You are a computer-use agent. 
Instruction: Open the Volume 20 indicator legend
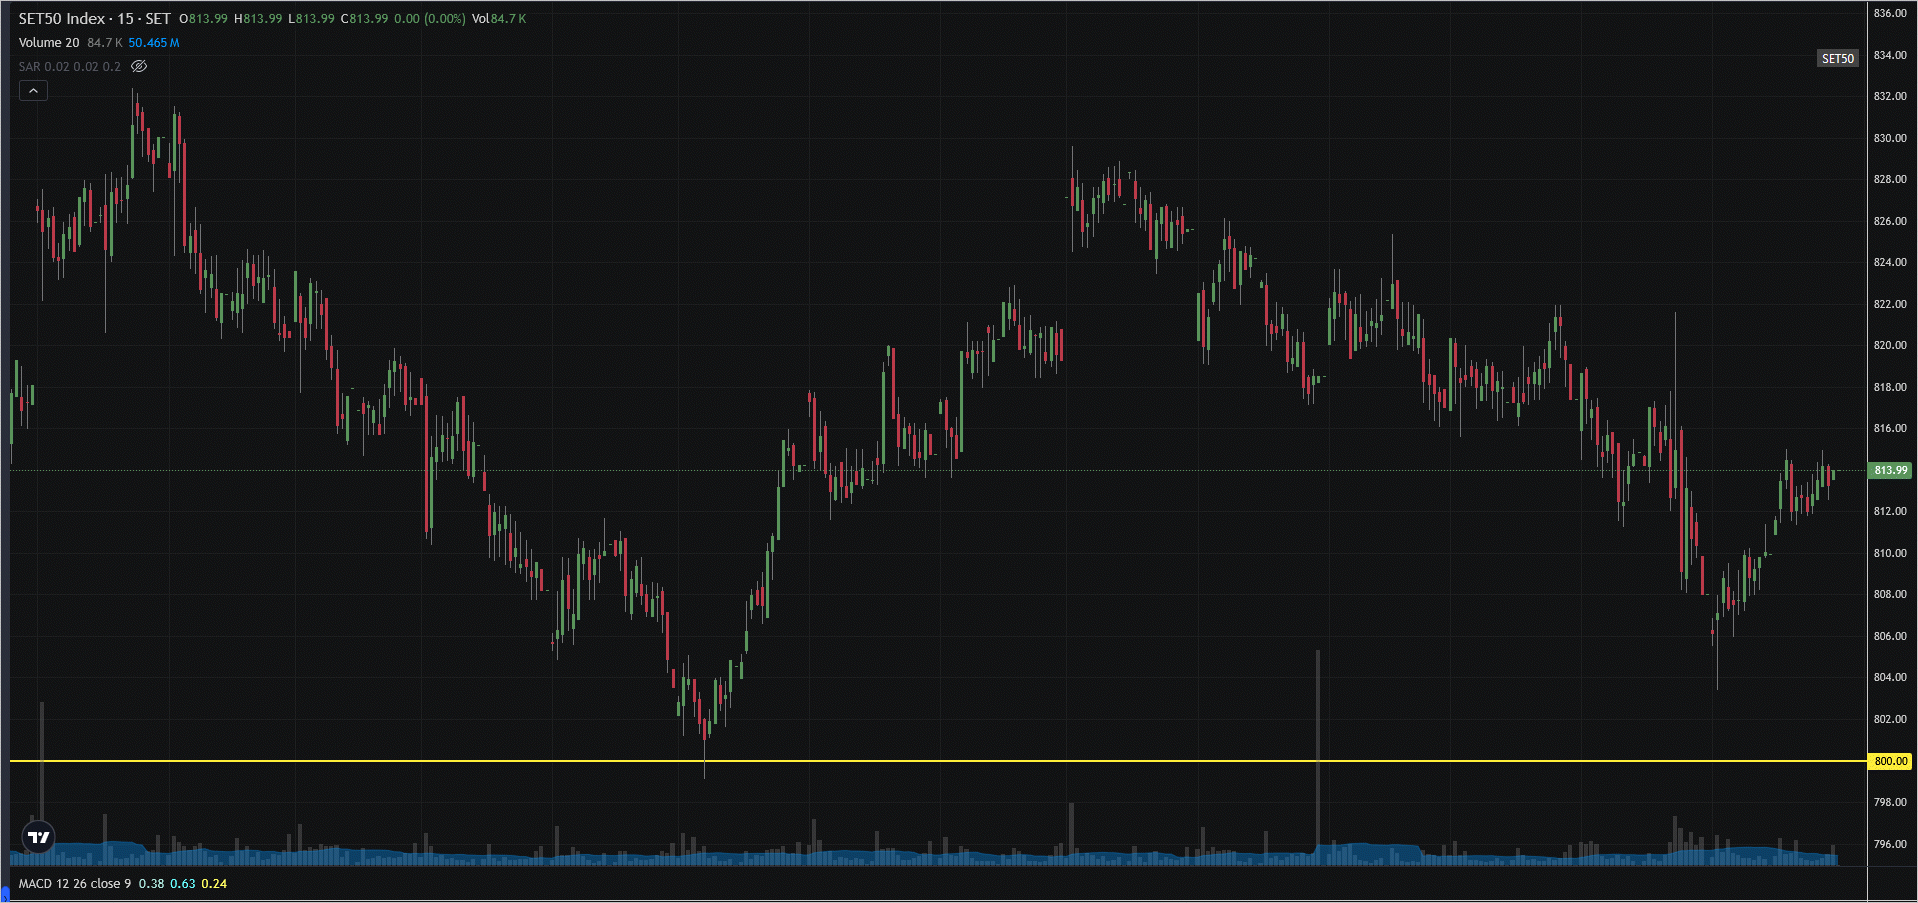[x=49, y=43]
